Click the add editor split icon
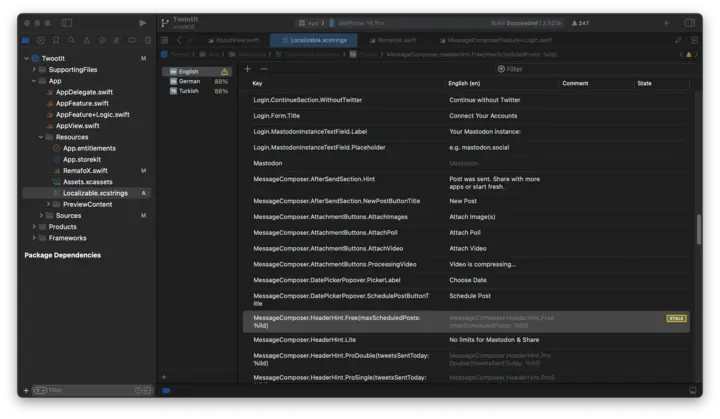 (x=692, y=40)
